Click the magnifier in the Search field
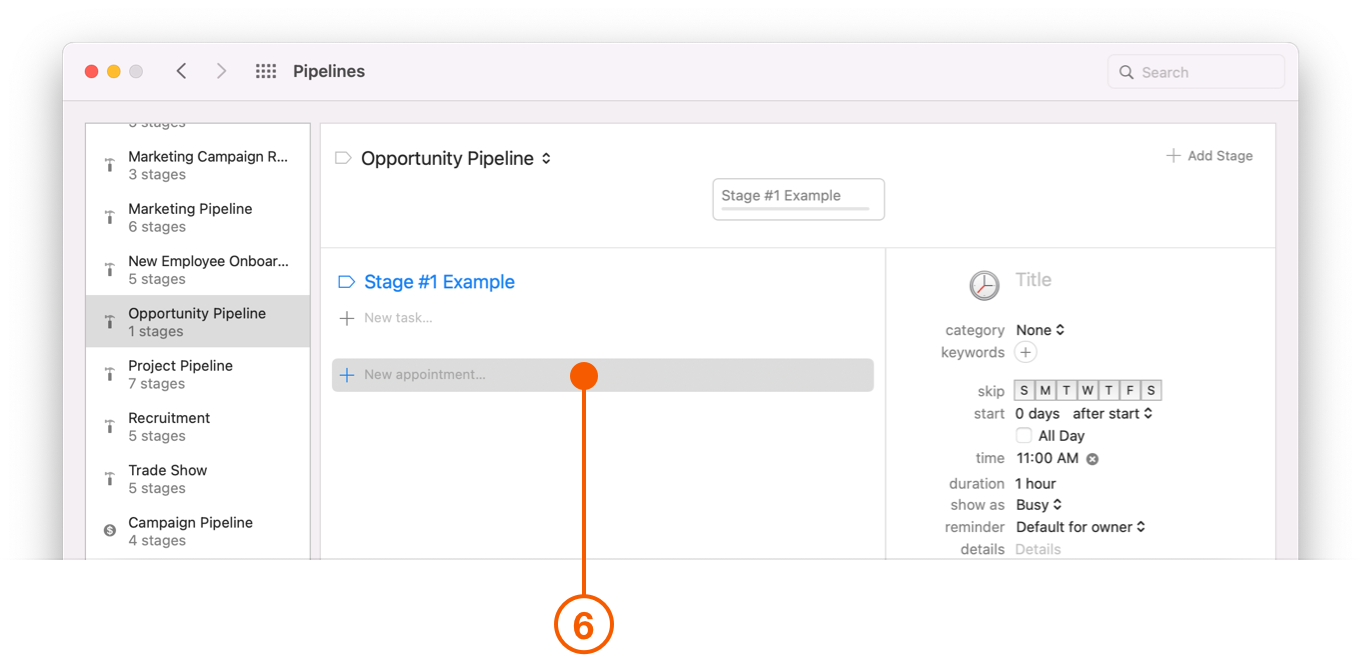Screen dimensions: 1360x666 click(1126, 71)
